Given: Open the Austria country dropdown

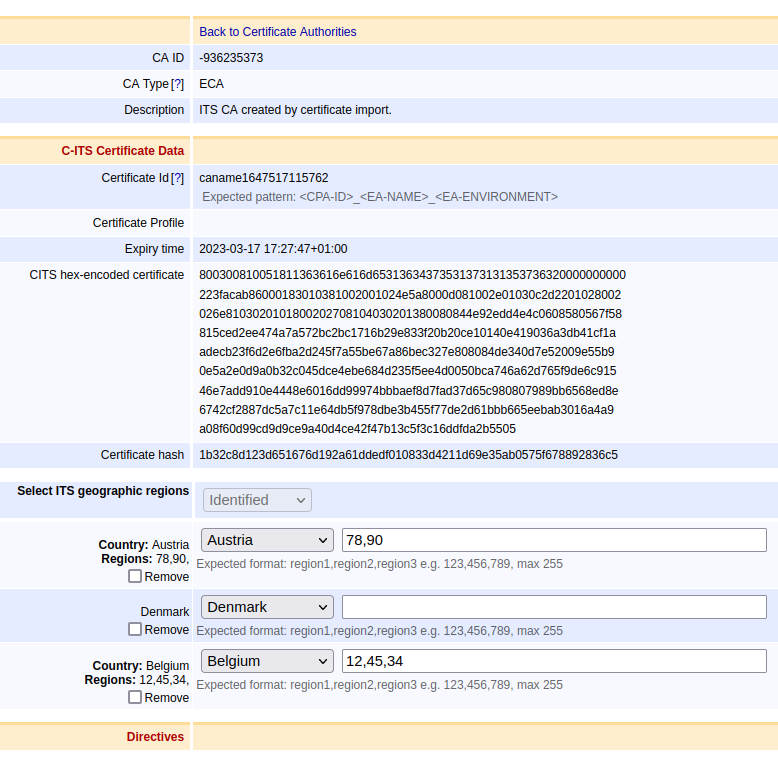Looking at the screenshot, I should pos(267,540).
